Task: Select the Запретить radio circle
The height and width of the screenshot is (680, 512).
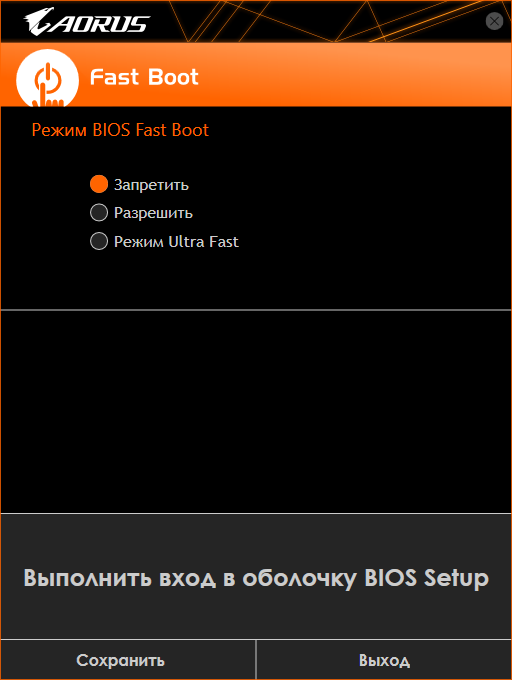Action: [99, 184]
